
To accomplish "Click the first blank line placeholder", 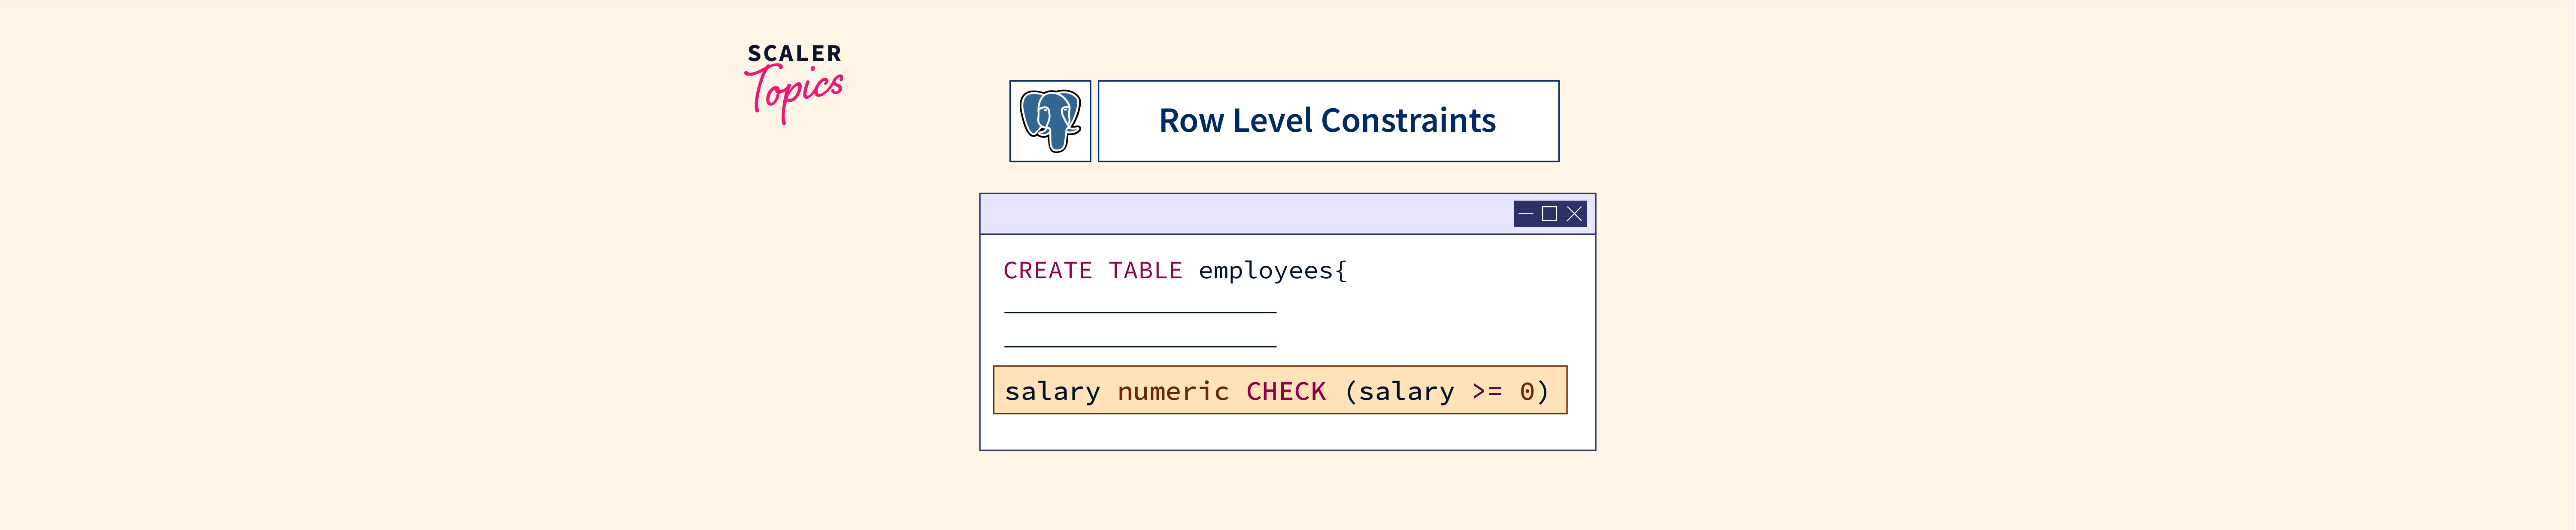I will coord(1140,312).
